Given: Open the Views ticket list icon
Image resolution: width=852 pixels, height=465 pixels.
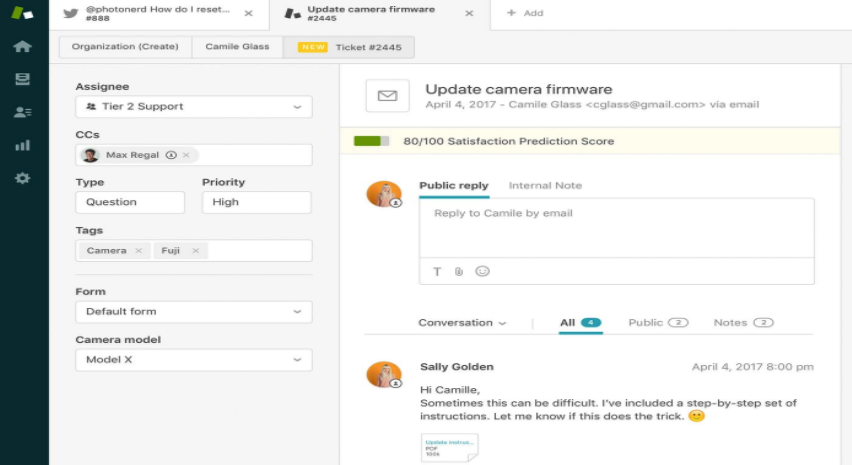Looking at the screenshot, I should 22,79.
